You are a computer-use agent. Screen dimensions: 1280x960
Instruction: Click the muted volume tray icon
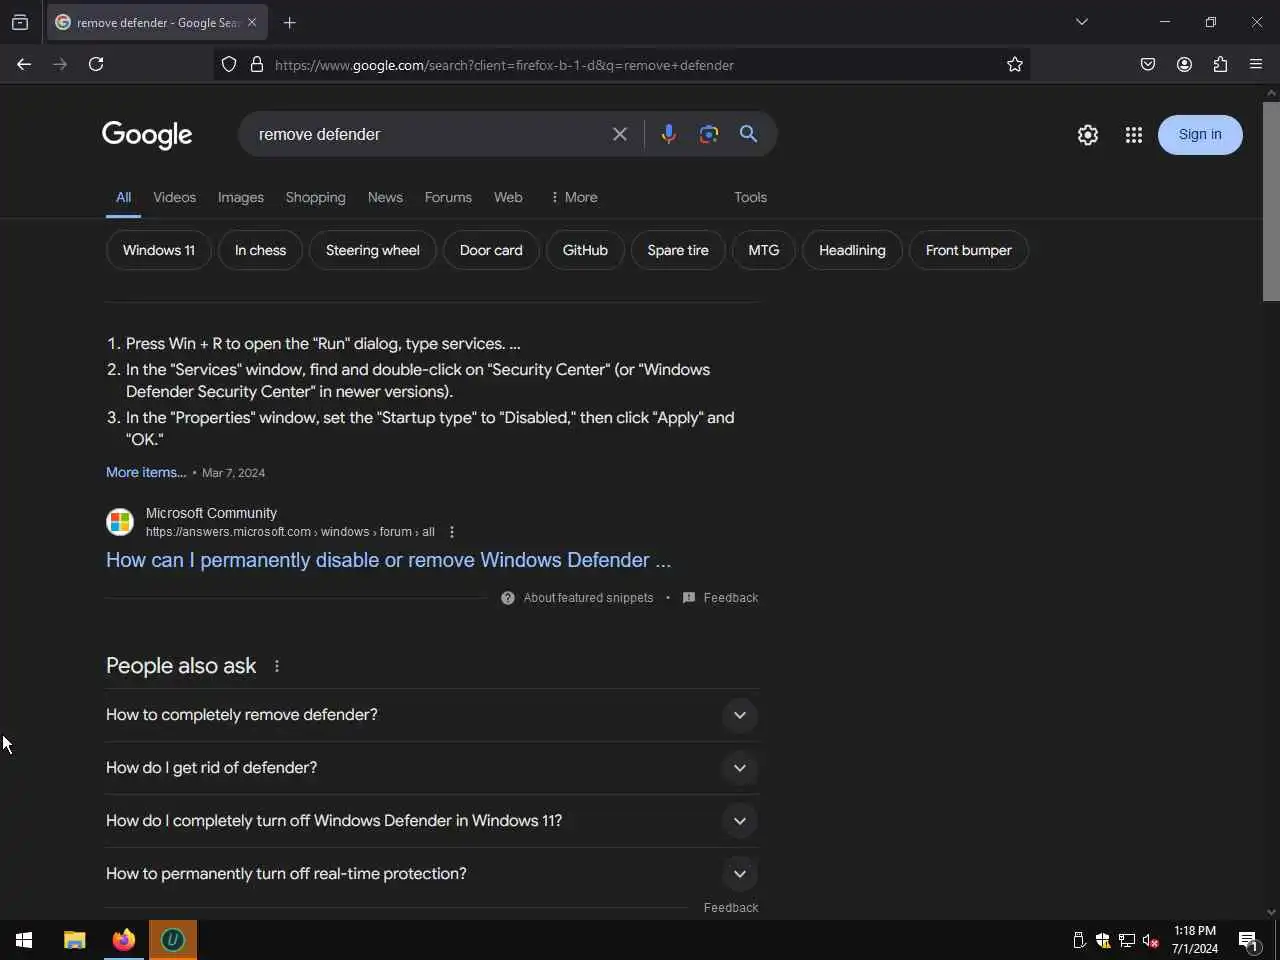click(1151, 940)
